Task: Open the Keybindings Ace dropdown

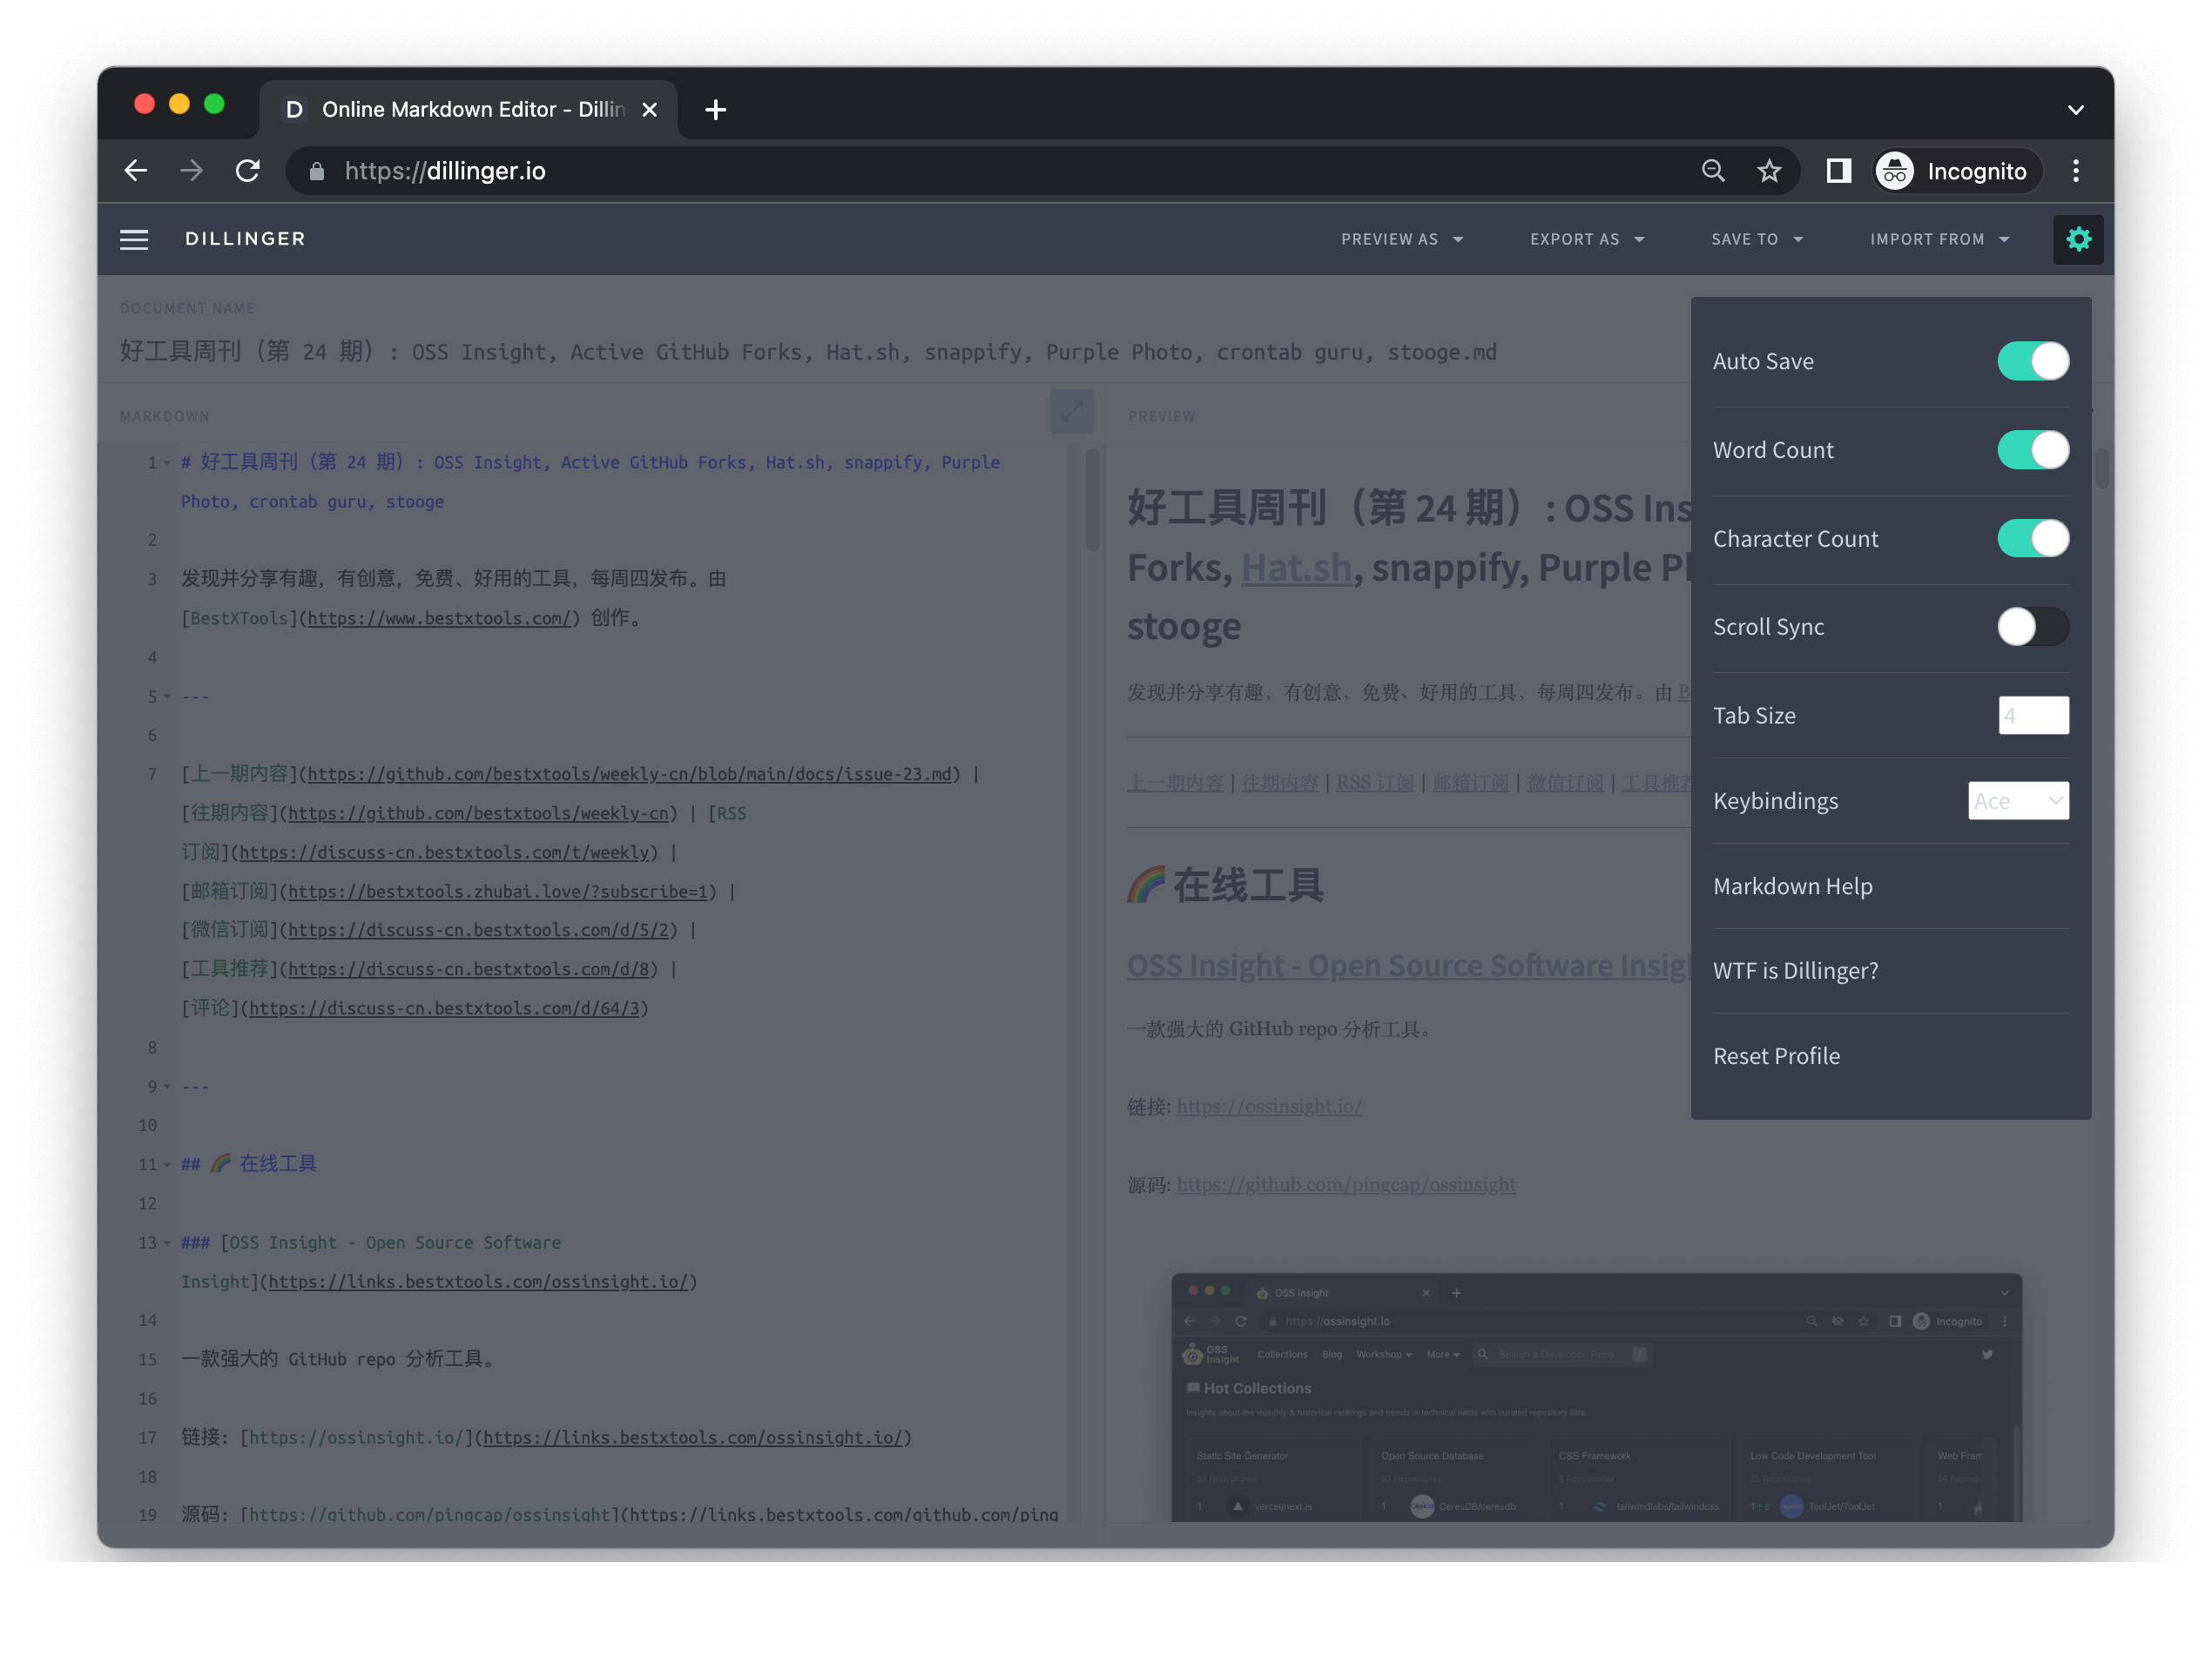Action: tap(2018, 801)
